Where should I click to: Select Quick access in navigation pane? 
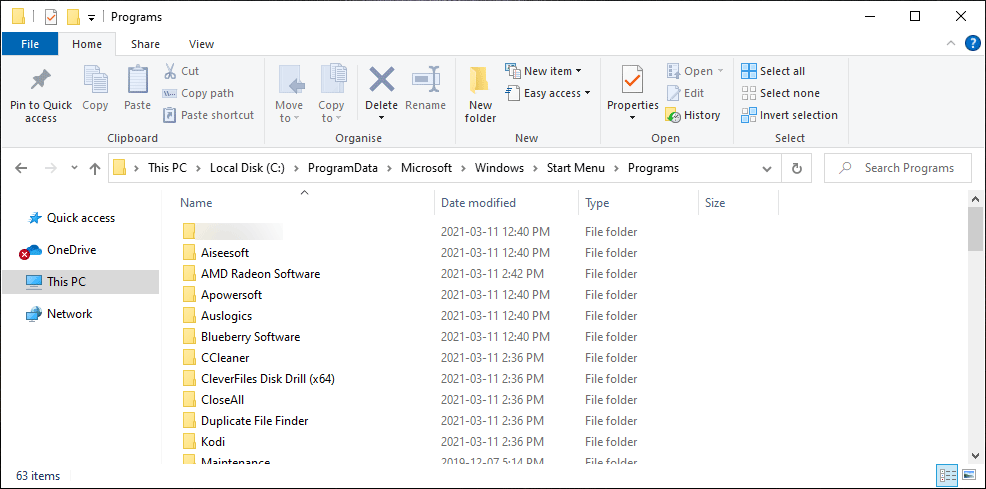[x=80, y=218]
